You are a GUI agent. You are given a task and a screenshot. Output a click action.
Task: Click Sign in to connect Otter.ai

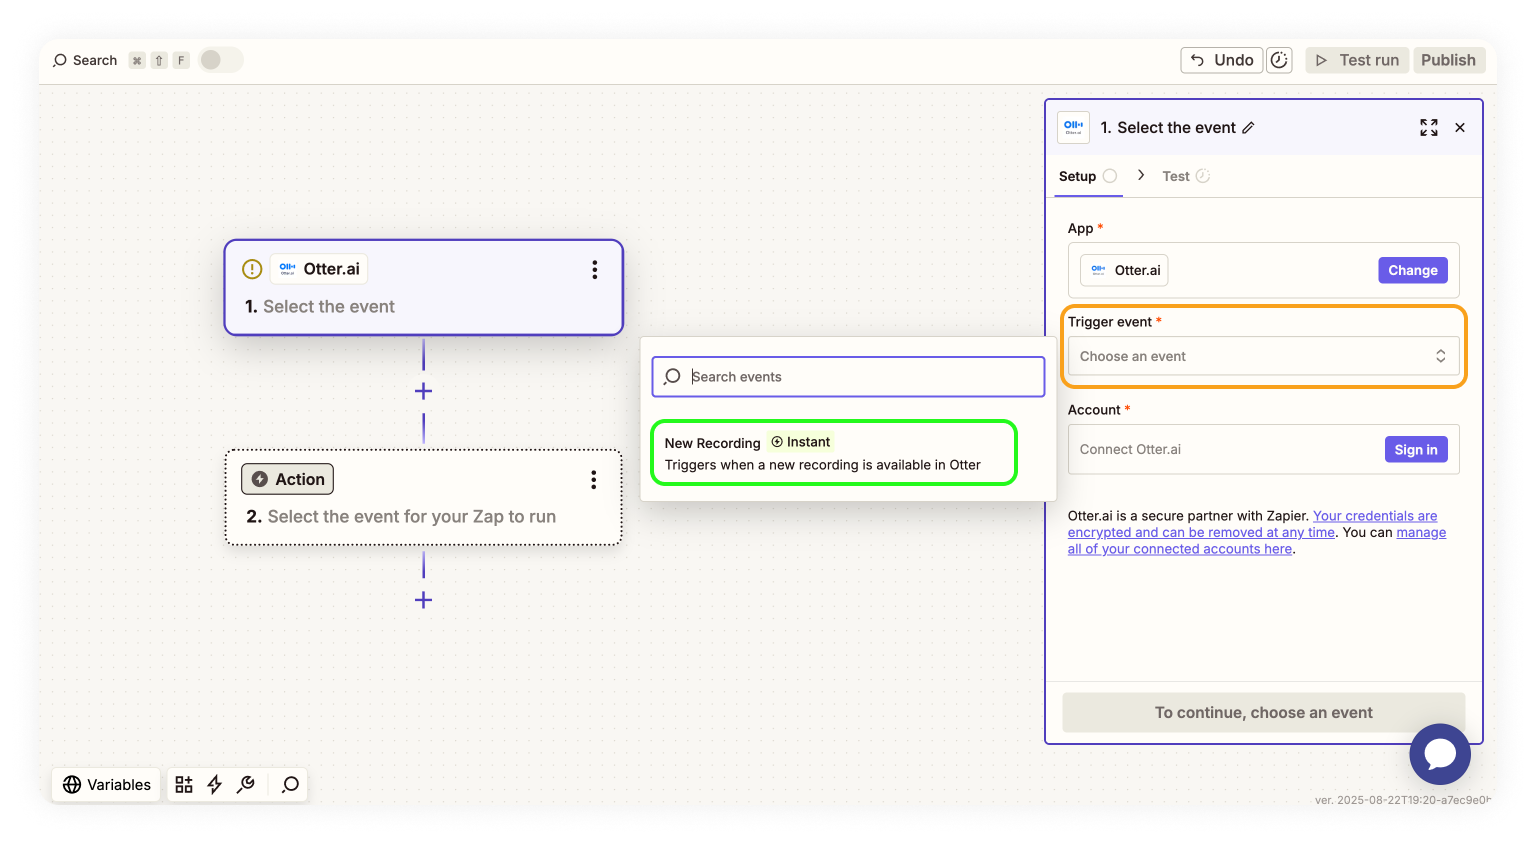pyautogui.click(x=1415, y=450)
